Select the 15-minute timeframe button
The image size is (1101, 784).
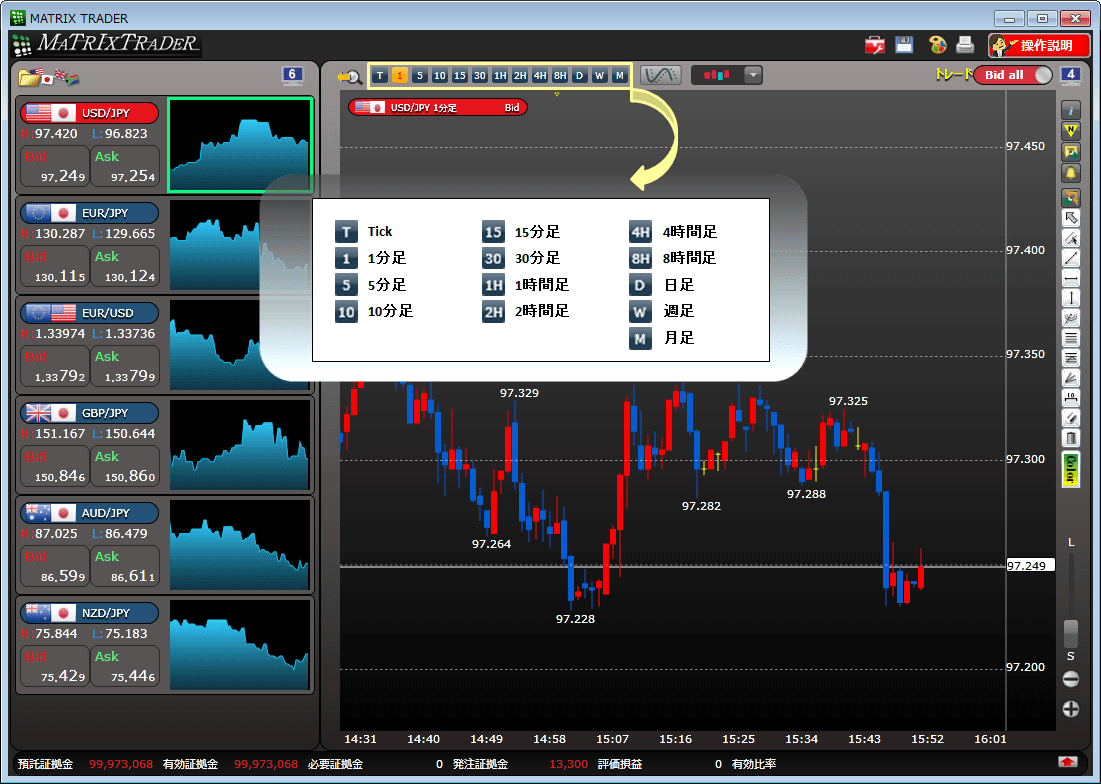460,75
